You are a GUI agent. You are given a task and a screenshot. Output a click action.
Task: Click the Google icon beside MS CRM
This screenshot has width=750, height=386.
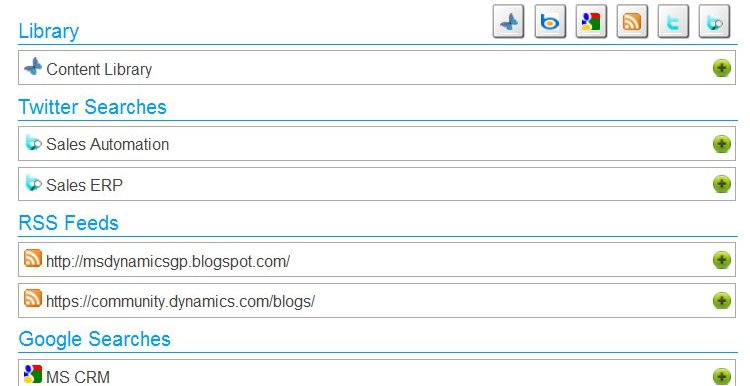[33, 374]
